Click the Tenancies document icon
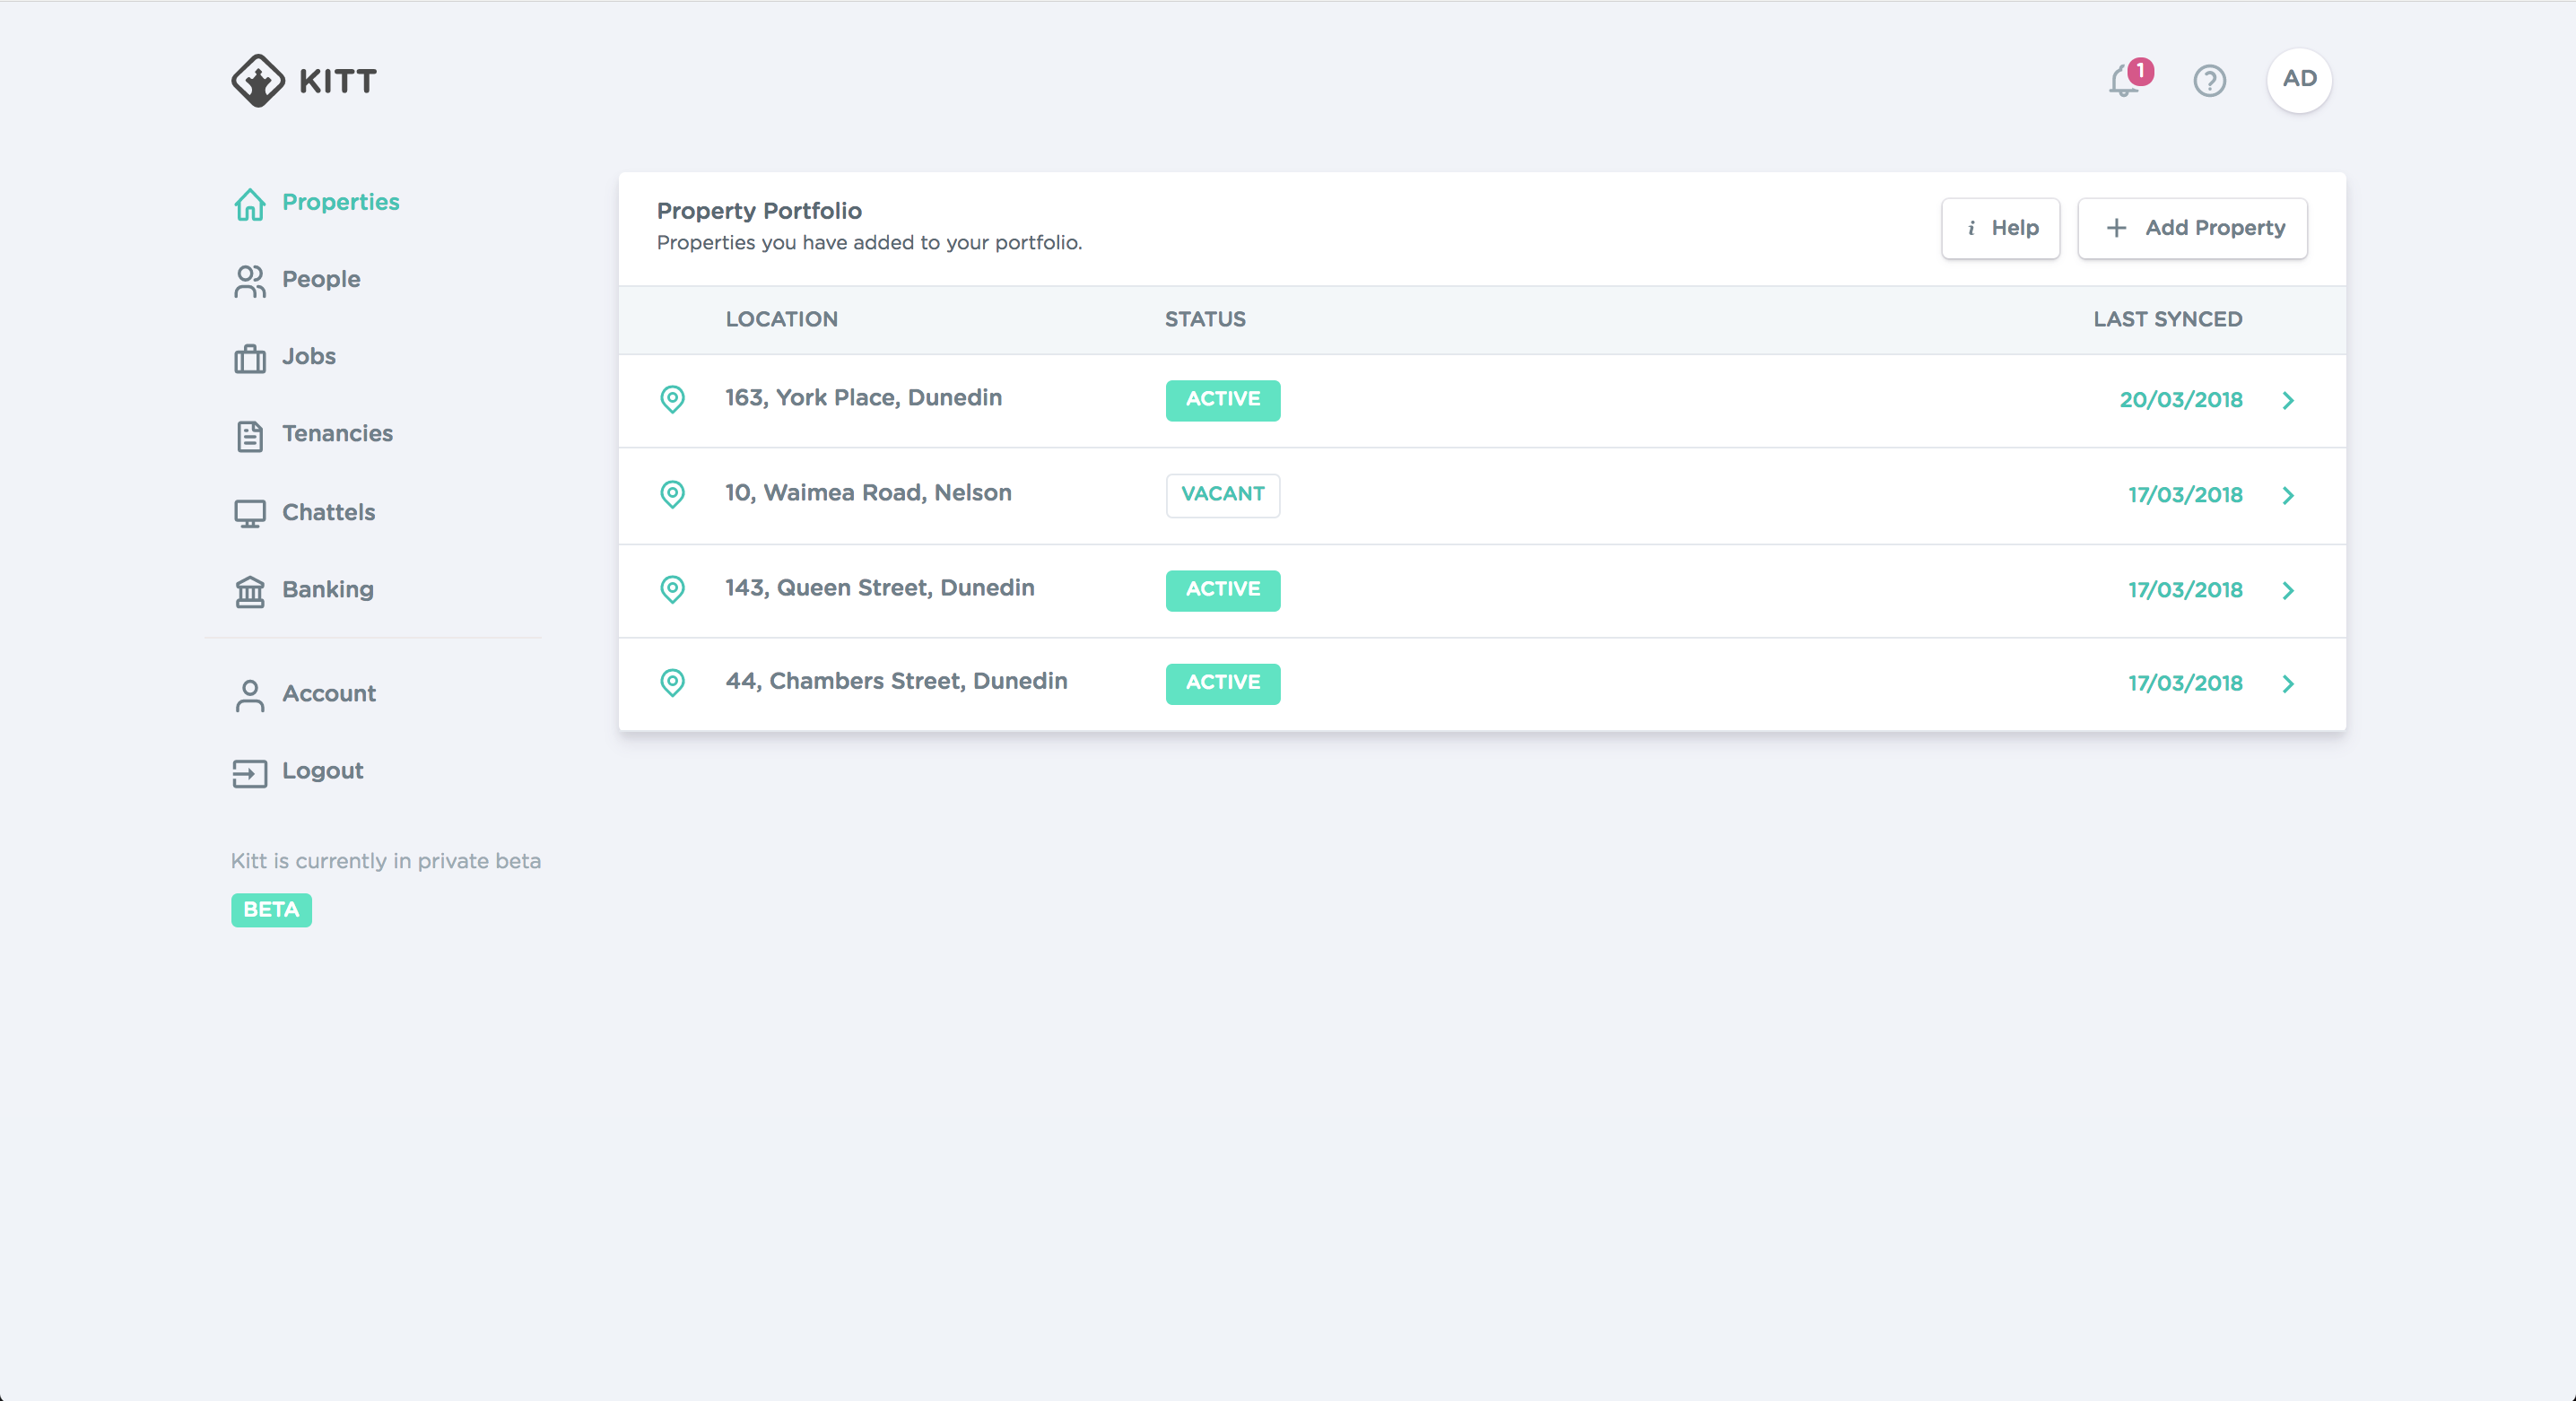 (250, 436)
